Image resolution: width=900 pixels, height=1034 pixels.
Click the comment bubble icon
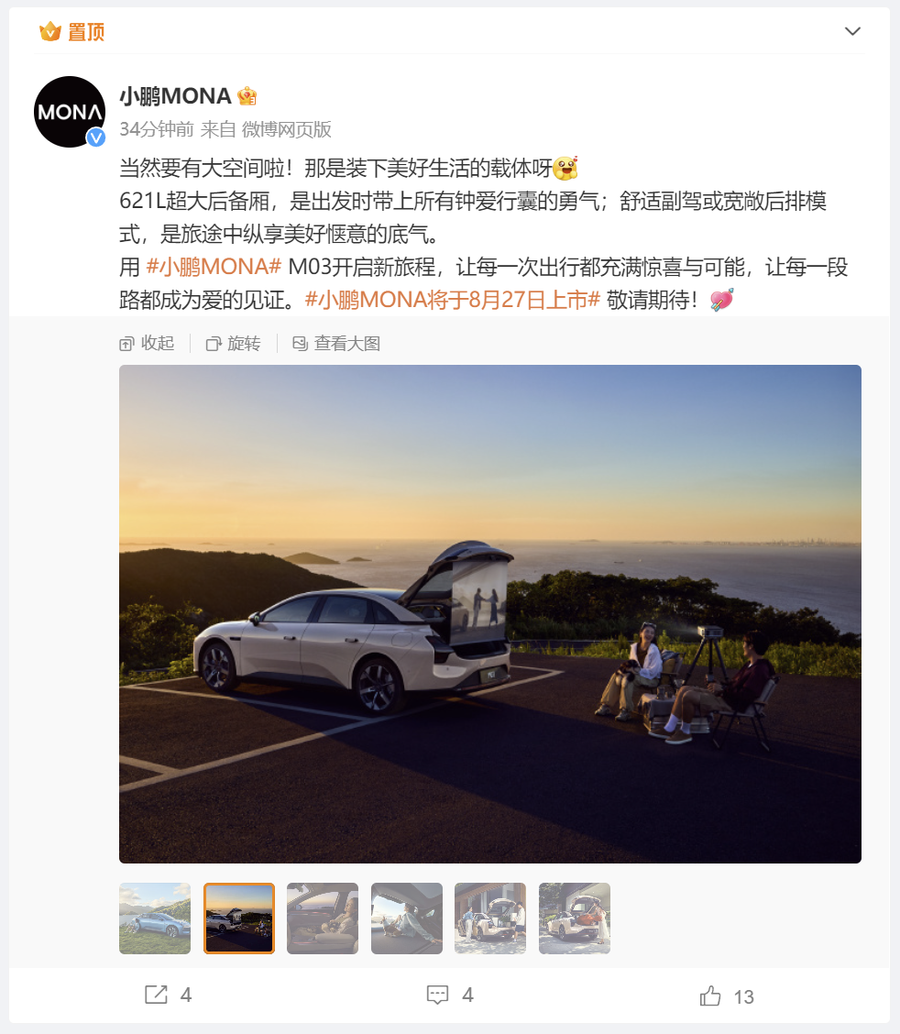[x=438, y=994]
